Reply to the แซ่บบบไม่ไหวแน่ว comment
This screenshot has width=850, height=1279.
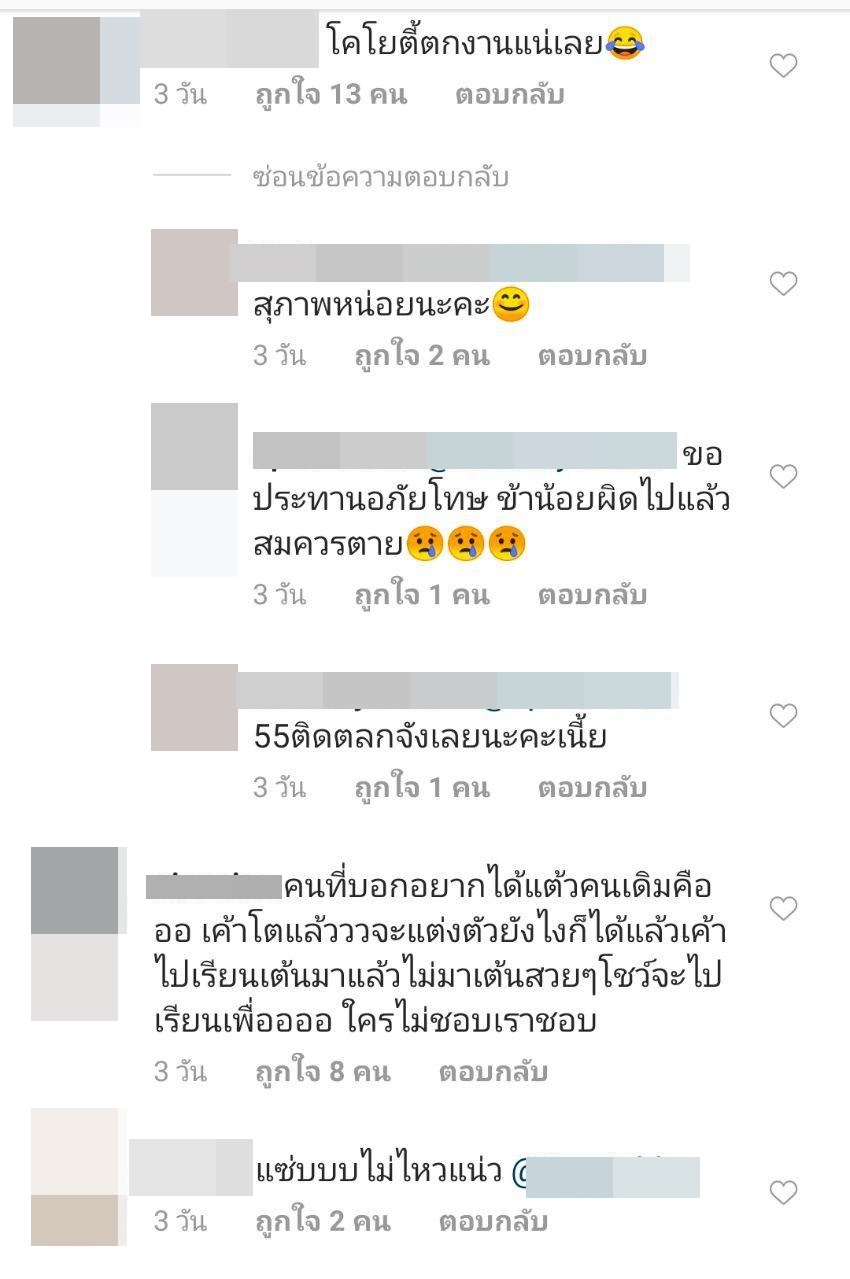point(493,1221)
